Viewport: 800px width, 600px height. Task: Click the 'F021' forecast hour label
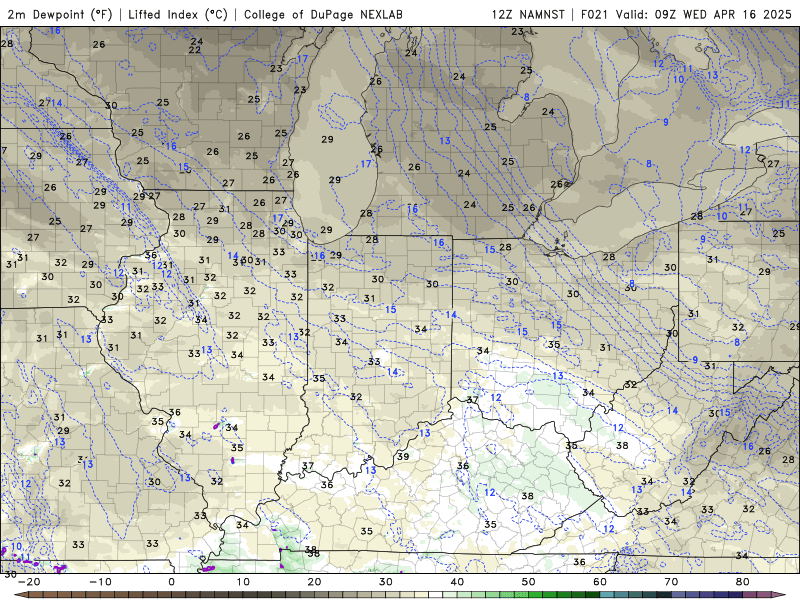pyautogui.click(x=594, y=14)
